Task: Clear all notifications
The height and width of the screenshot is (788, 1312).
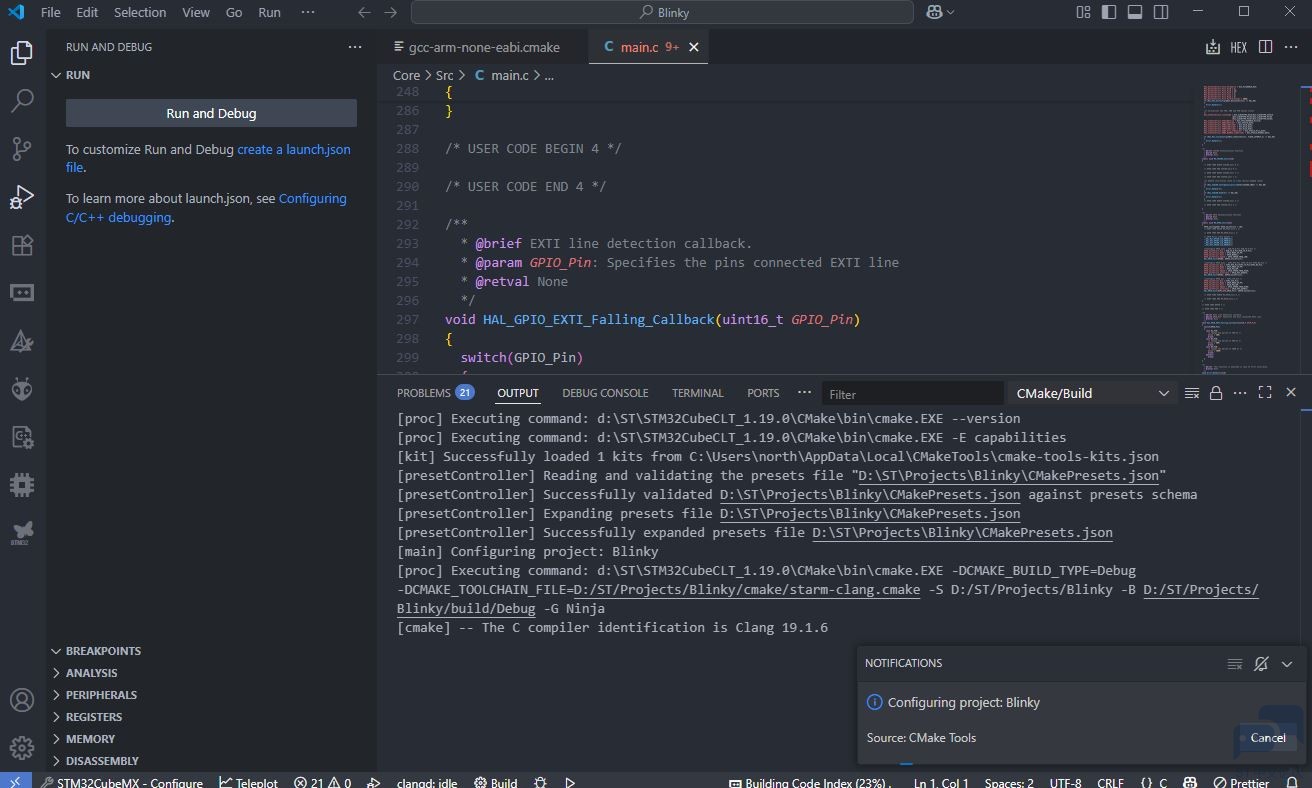Action: point(1235,664)
